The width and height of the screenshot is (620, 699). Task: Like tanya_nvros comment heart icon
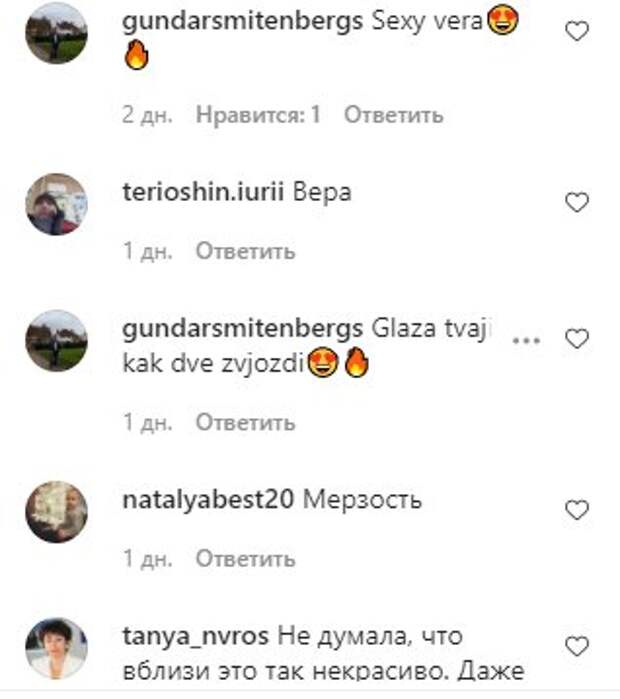577,646
